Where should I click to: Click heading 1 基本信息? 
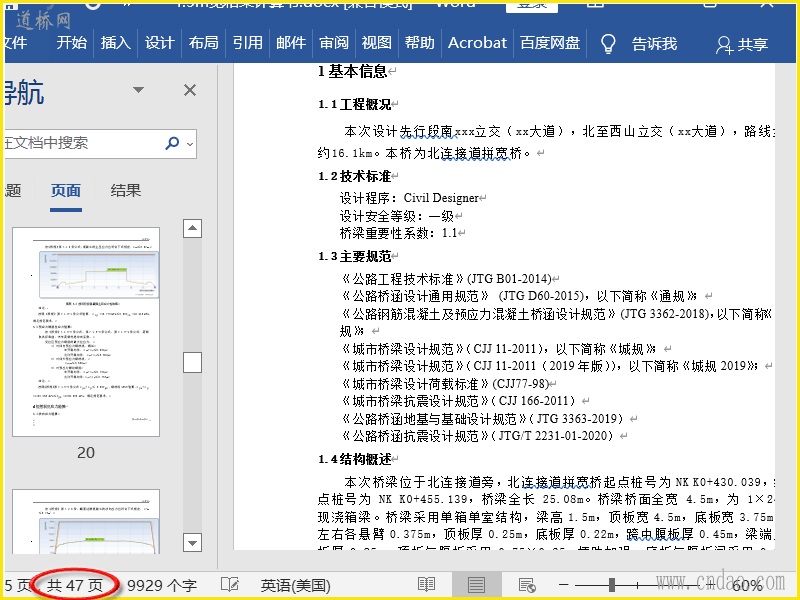pos(352,71)
